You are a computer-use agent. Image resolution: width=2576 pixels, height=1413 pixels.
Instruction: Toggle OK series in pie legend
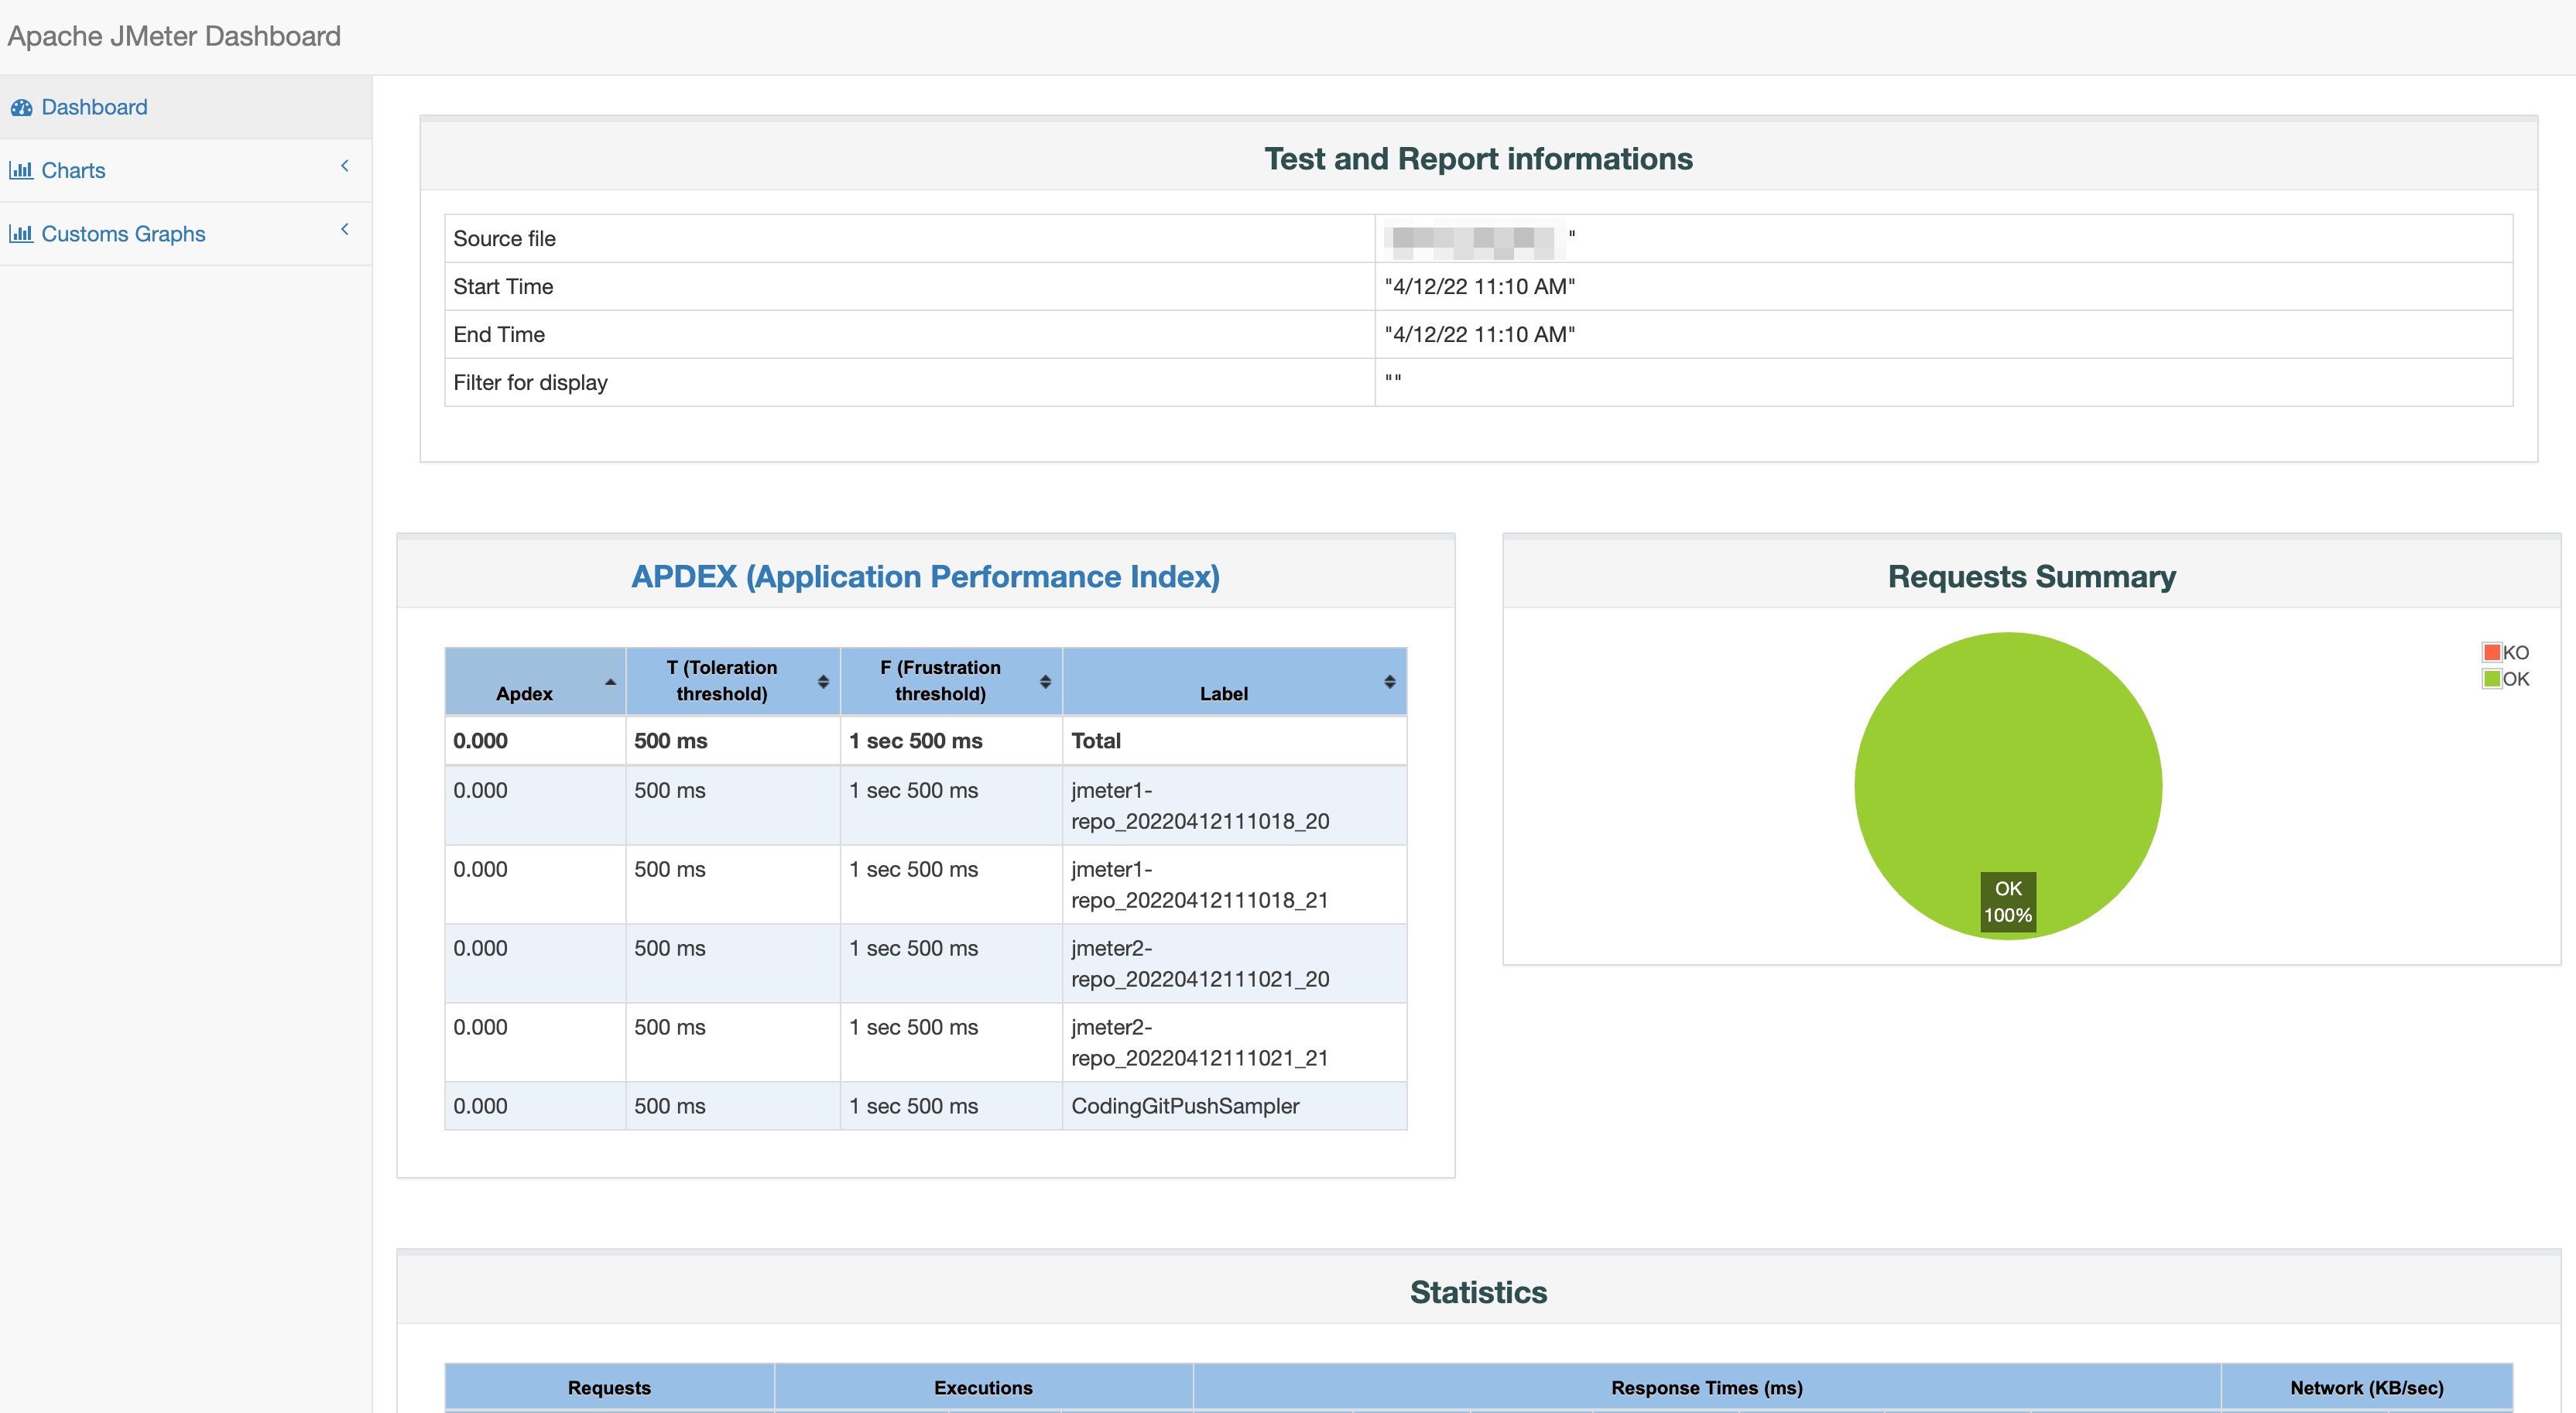[x=2504, y=679]
